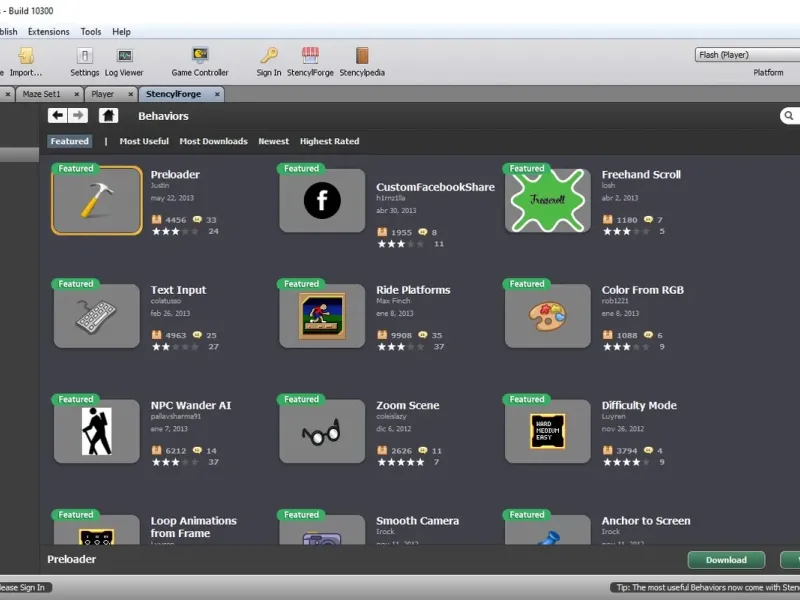Image resolution: width=800 pixels, height=600 pixels.
Task: Select the Loop Animations from Frame thumbnail
Action: coord(96,531)
